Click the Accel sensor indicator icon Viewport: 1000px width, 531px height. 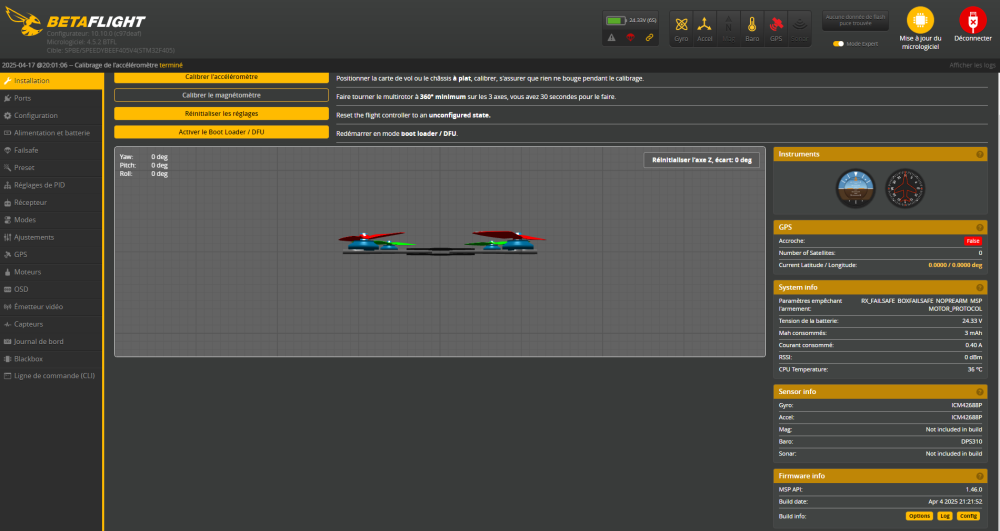click(705, 24)
